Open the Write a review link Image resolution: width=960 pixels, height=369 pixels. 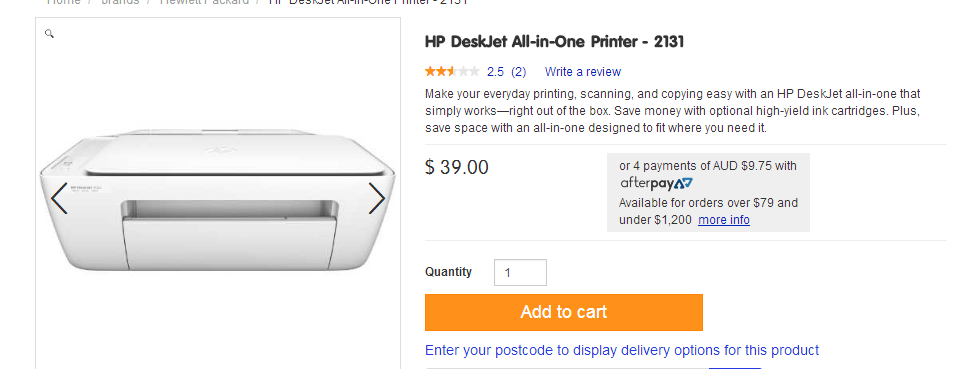pyautogui.click(x=583, y=72)
